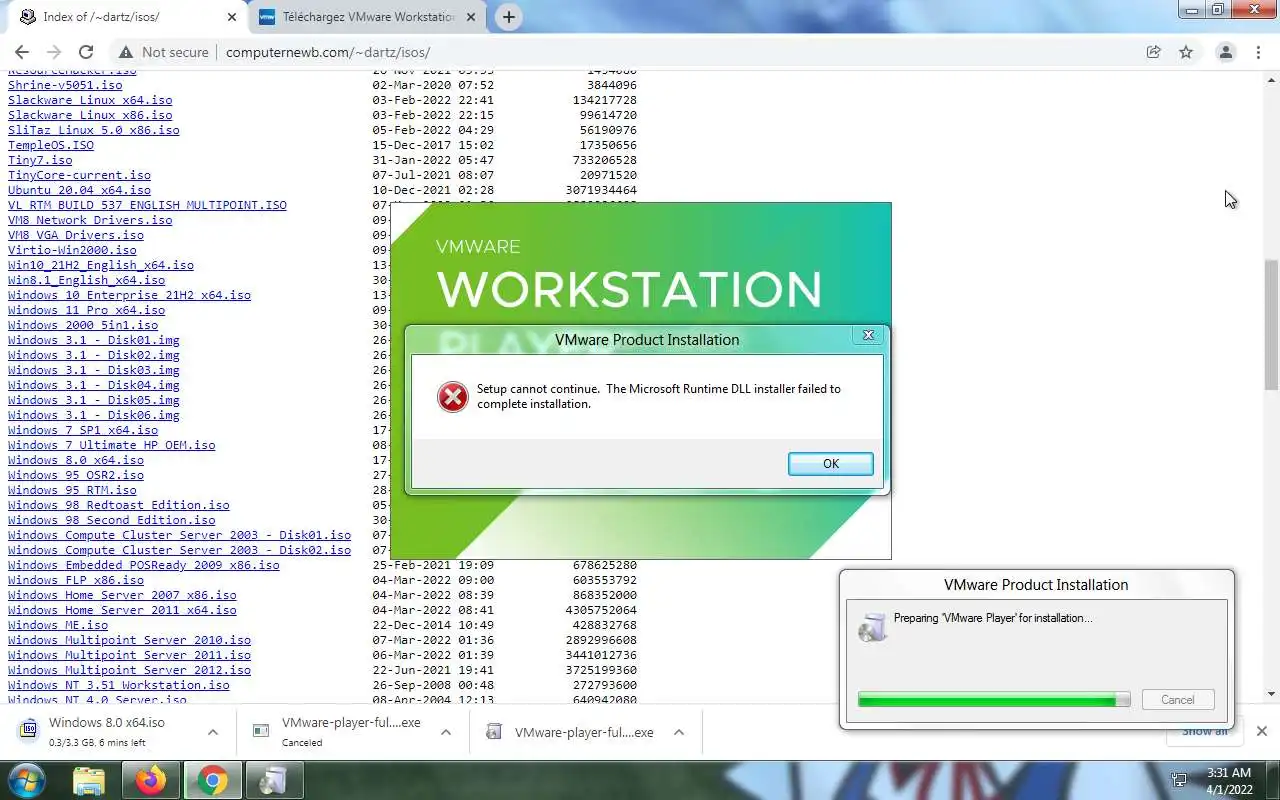The image size is (1280, 800).
Task: Open Slackware Linux x64.iso link
Action: [90, 100]
